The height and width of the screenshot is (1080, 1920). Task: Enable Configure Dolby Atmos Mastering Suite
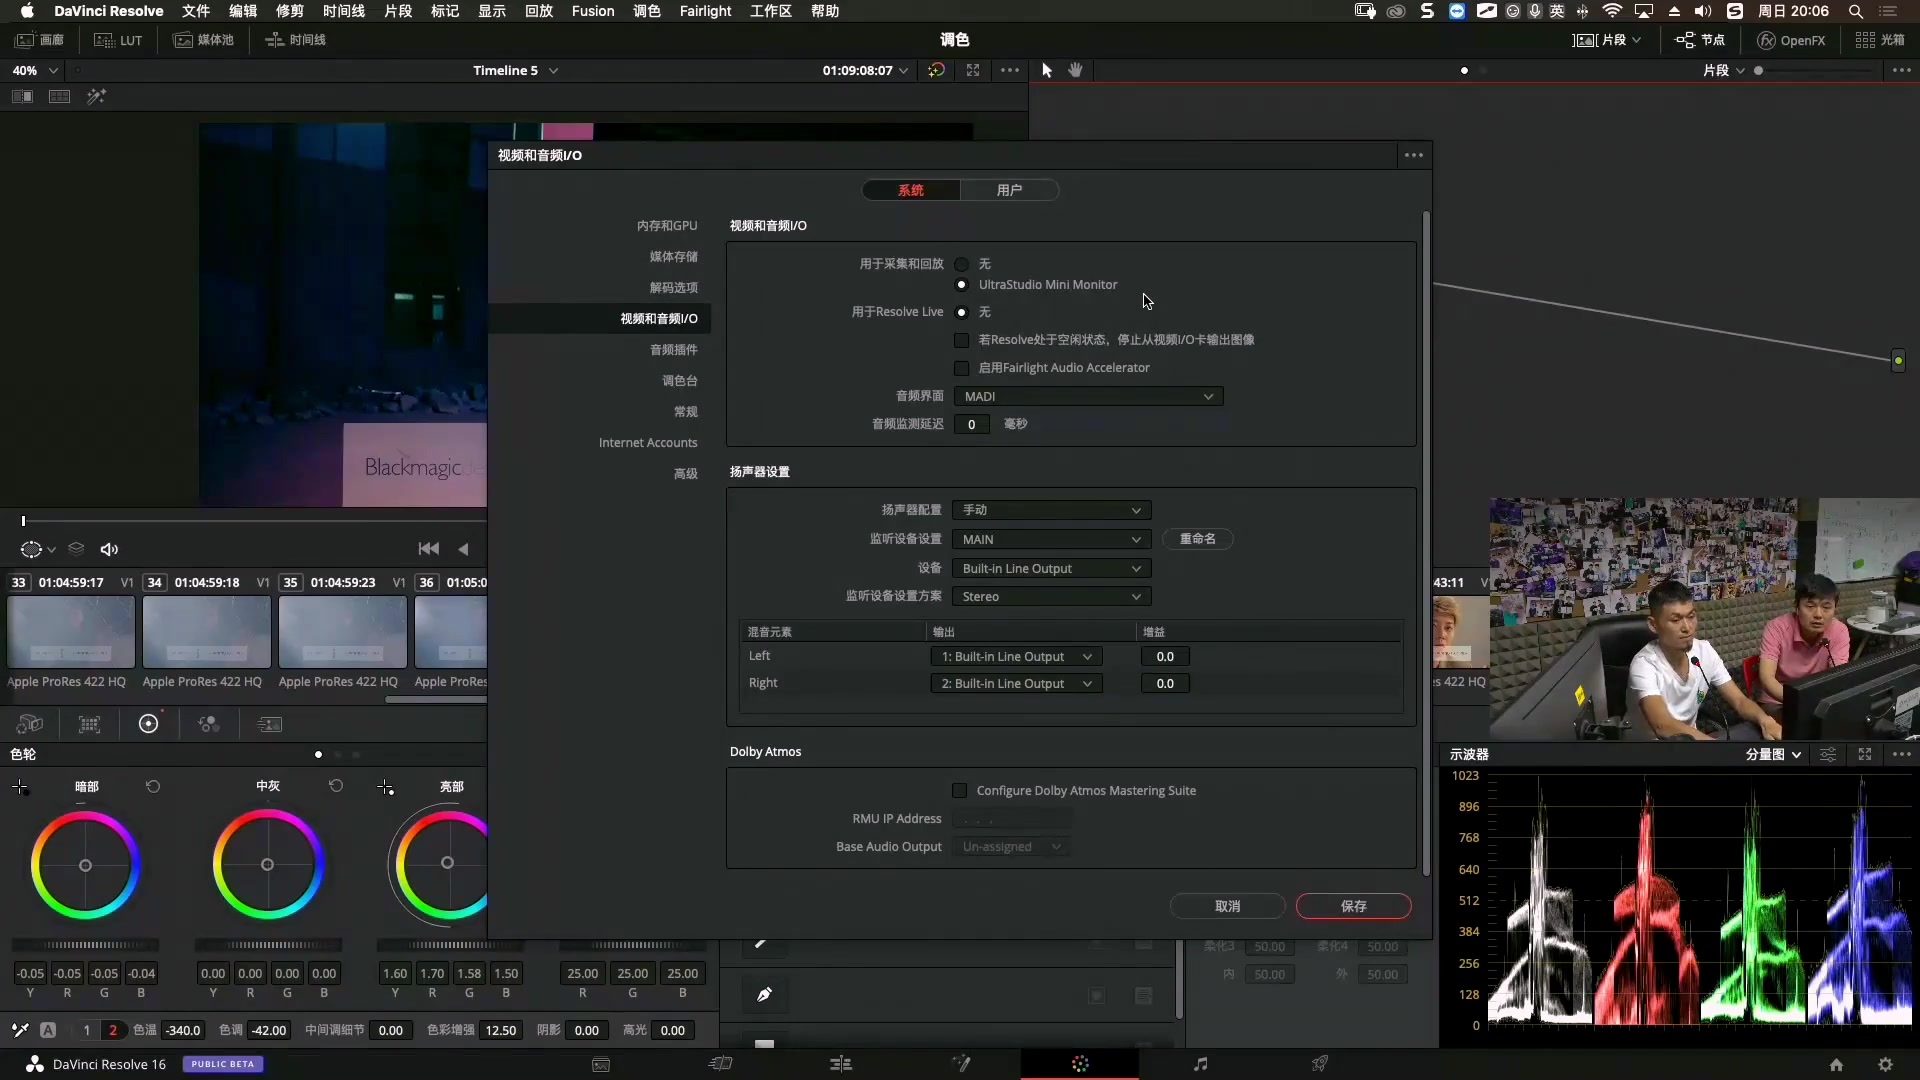click(x=960, y=791)
